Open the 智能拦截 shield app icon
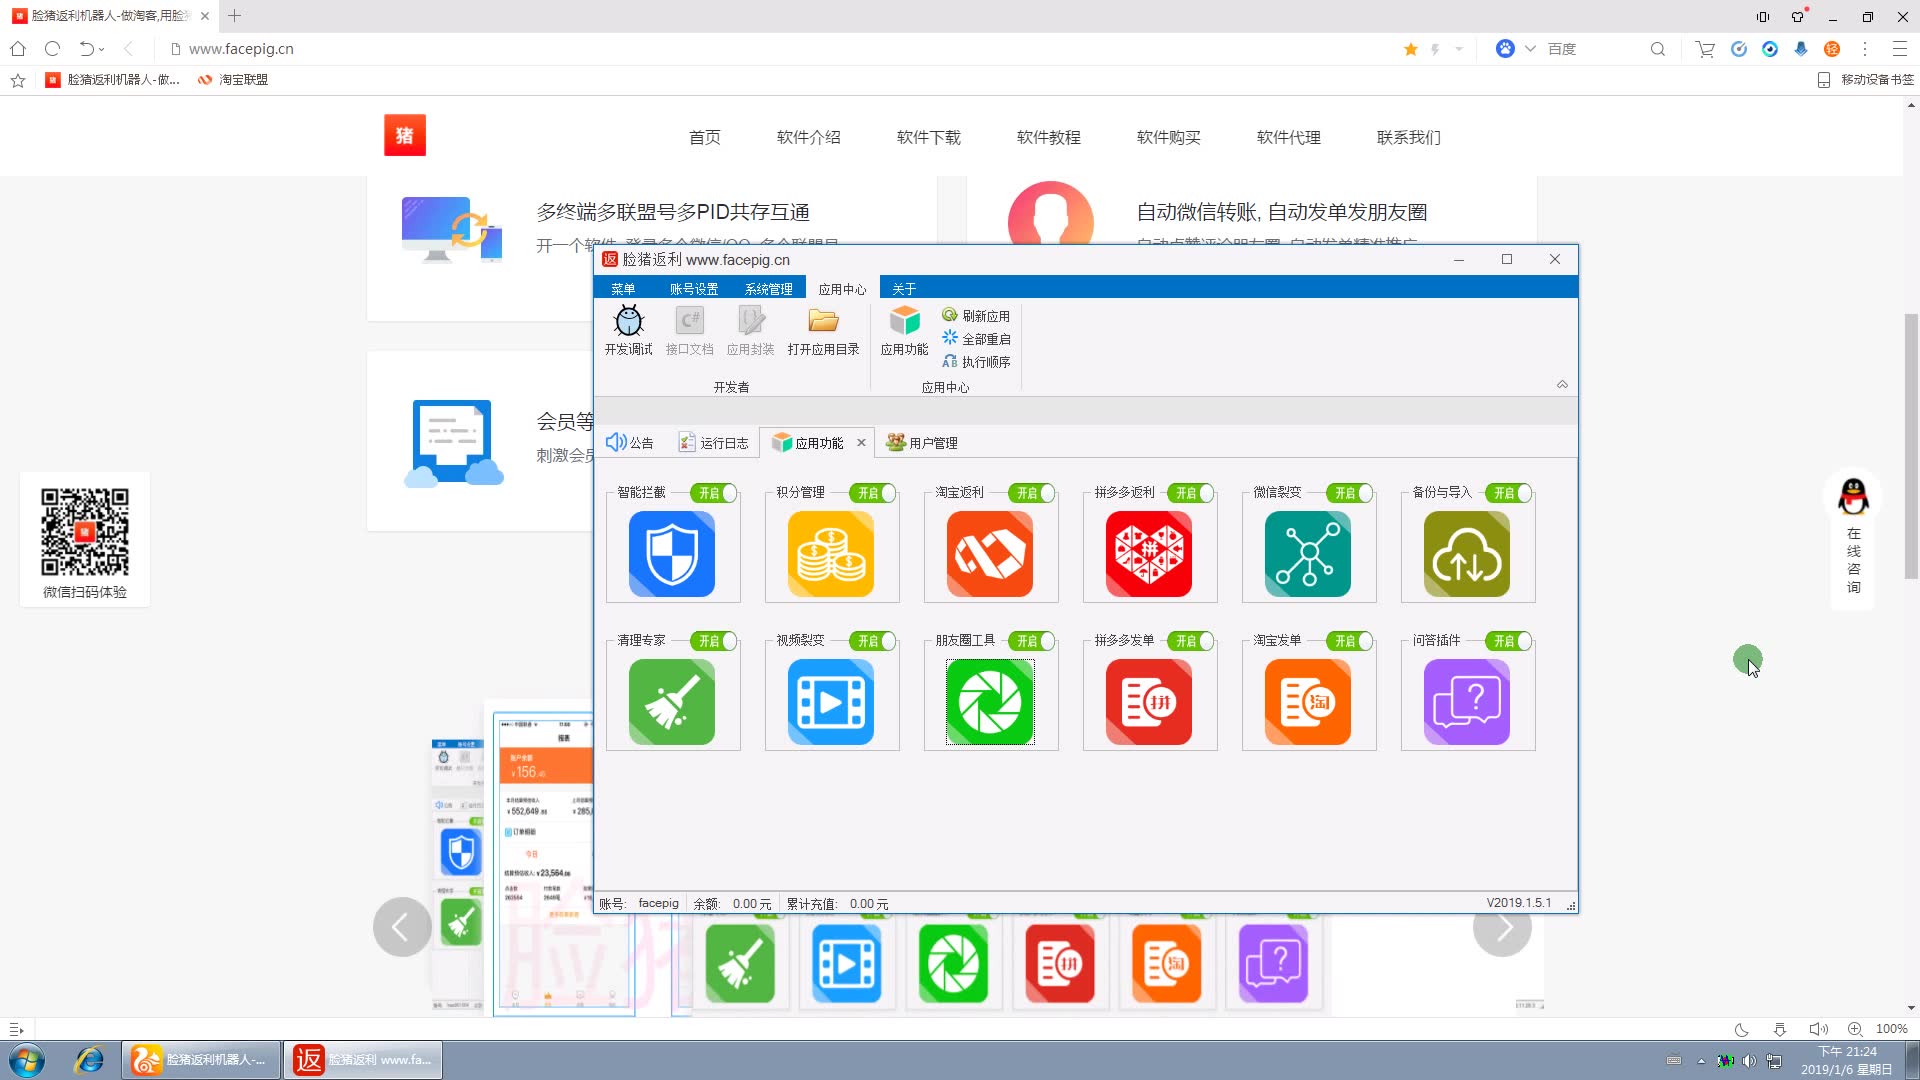Screen dimensions: 1920x1080 point(671,554)
